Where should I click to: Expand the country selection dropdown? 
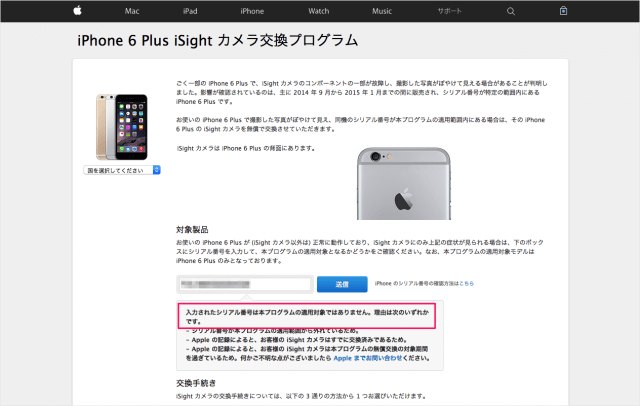point(122,170)
